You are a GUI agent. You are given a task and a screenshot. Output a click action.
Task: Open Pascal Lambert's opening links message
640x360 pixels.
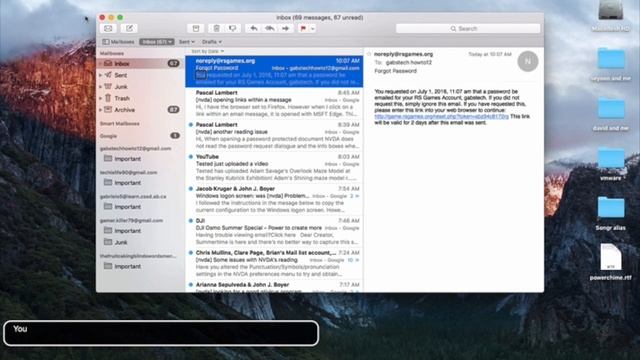coord(274,104)
